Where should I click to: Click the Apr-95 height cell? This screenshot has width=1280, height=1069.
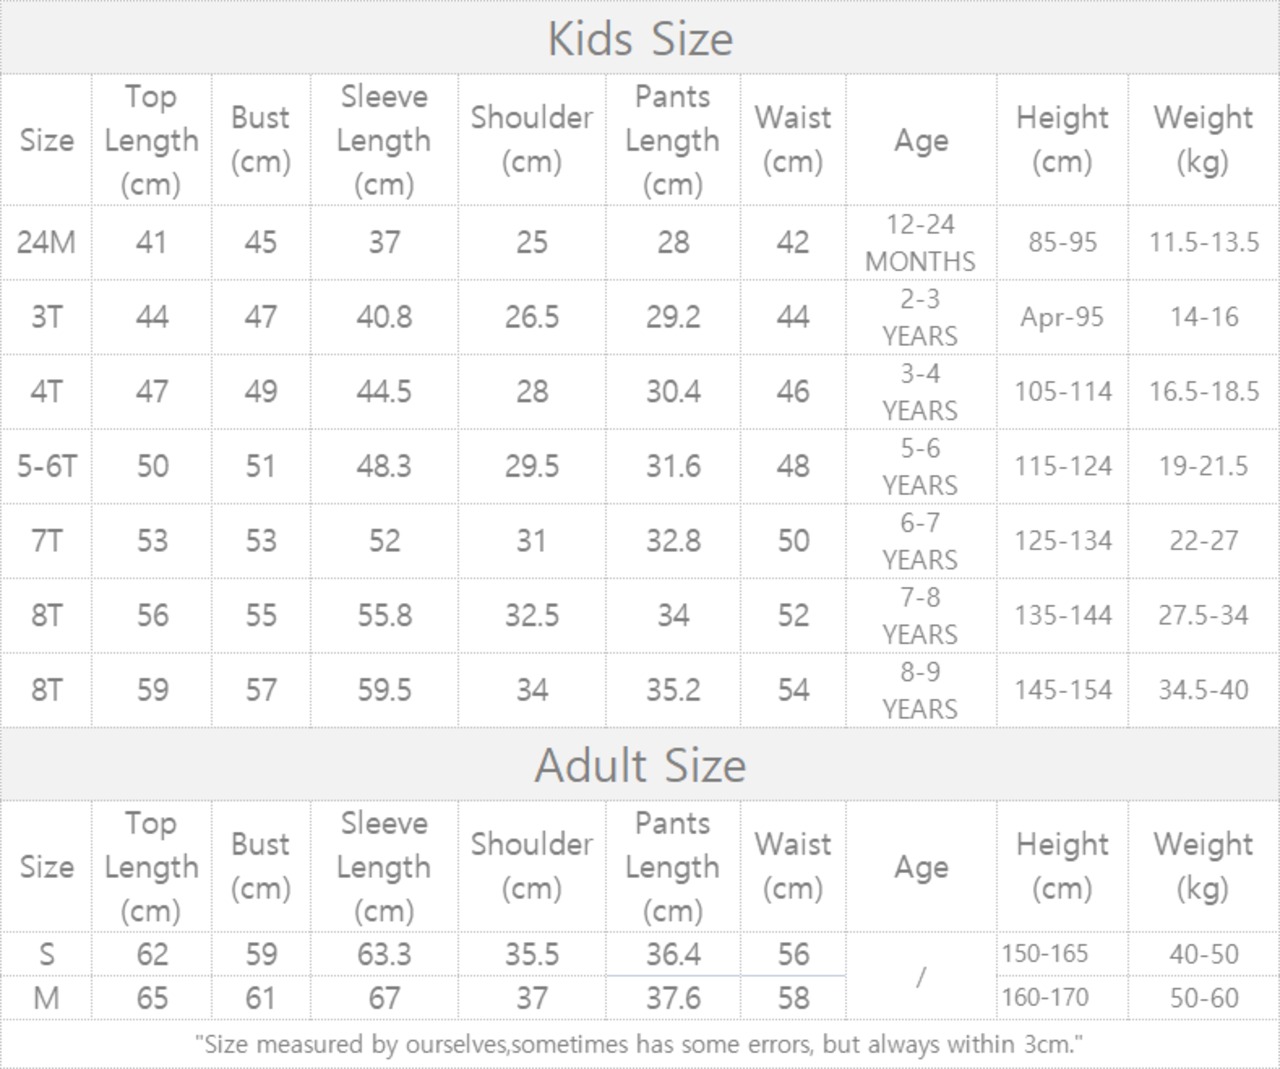[x=1062, y=317]
